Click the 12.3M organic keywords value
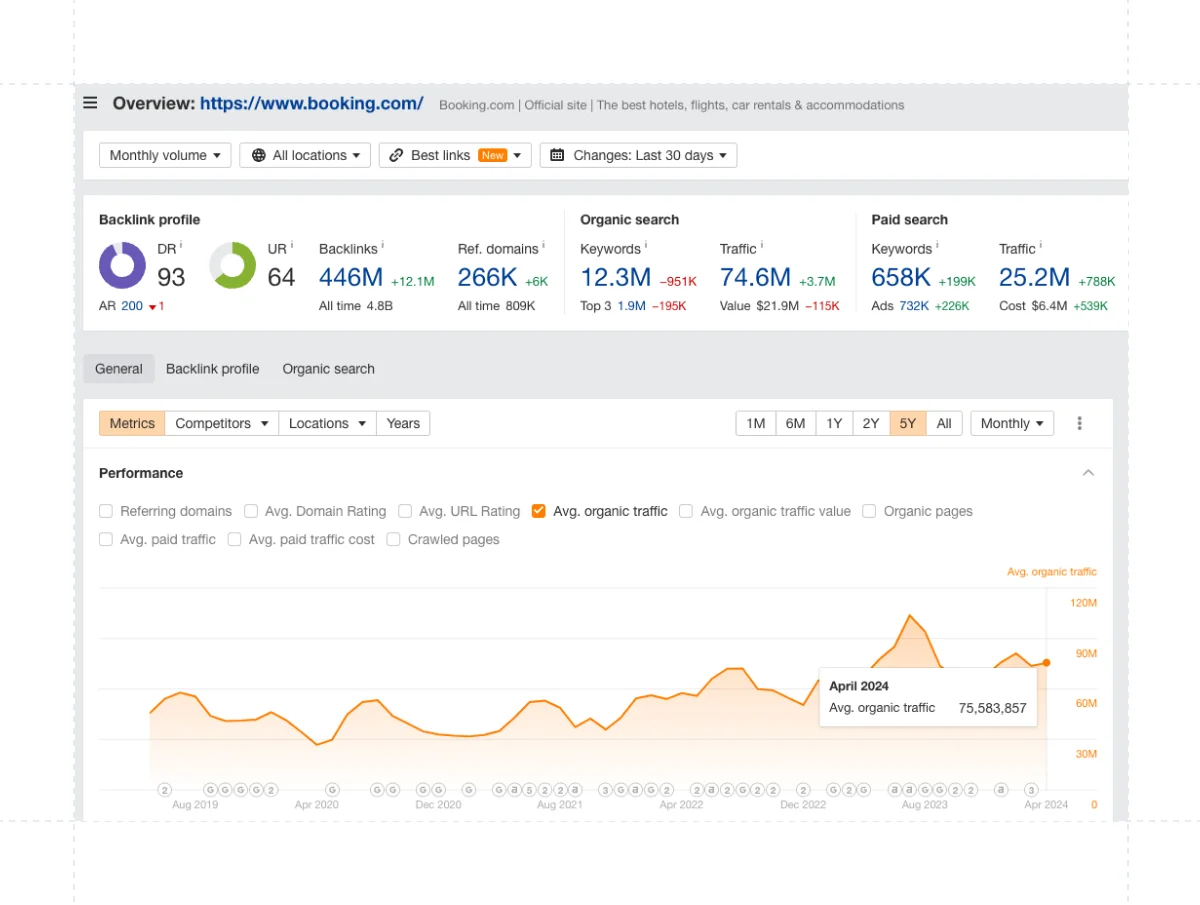 (x=615, y=277)
